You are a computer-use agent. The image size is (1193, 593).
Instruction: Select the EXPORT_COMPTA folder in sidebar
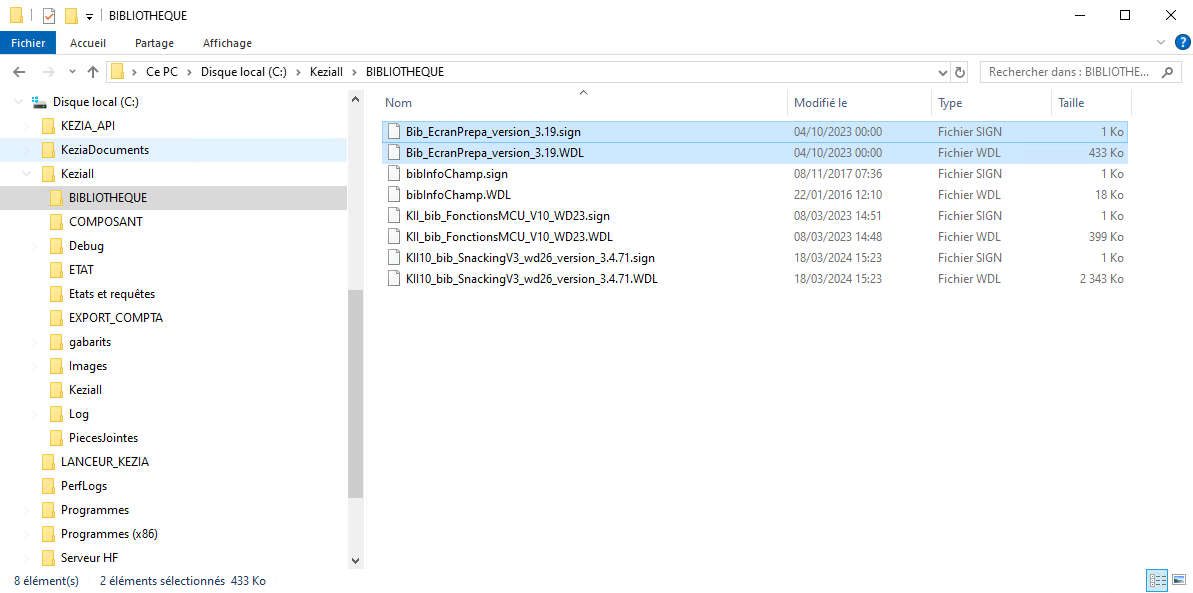[x=115, y=318]
